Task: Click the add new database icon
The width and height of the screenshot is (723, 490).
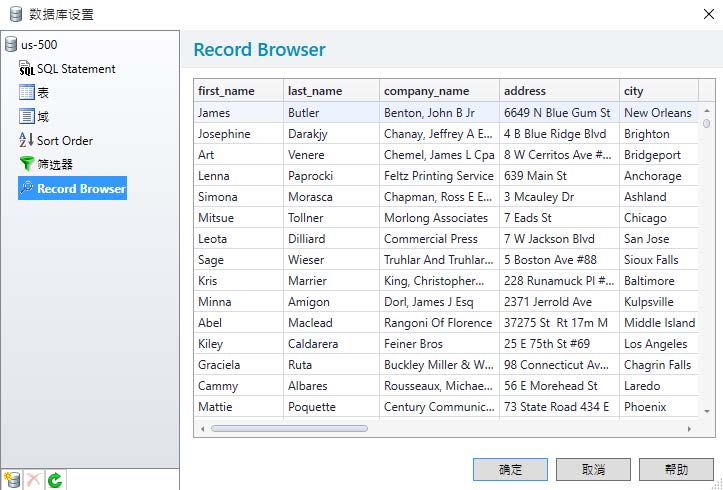Action: (12, 480)
